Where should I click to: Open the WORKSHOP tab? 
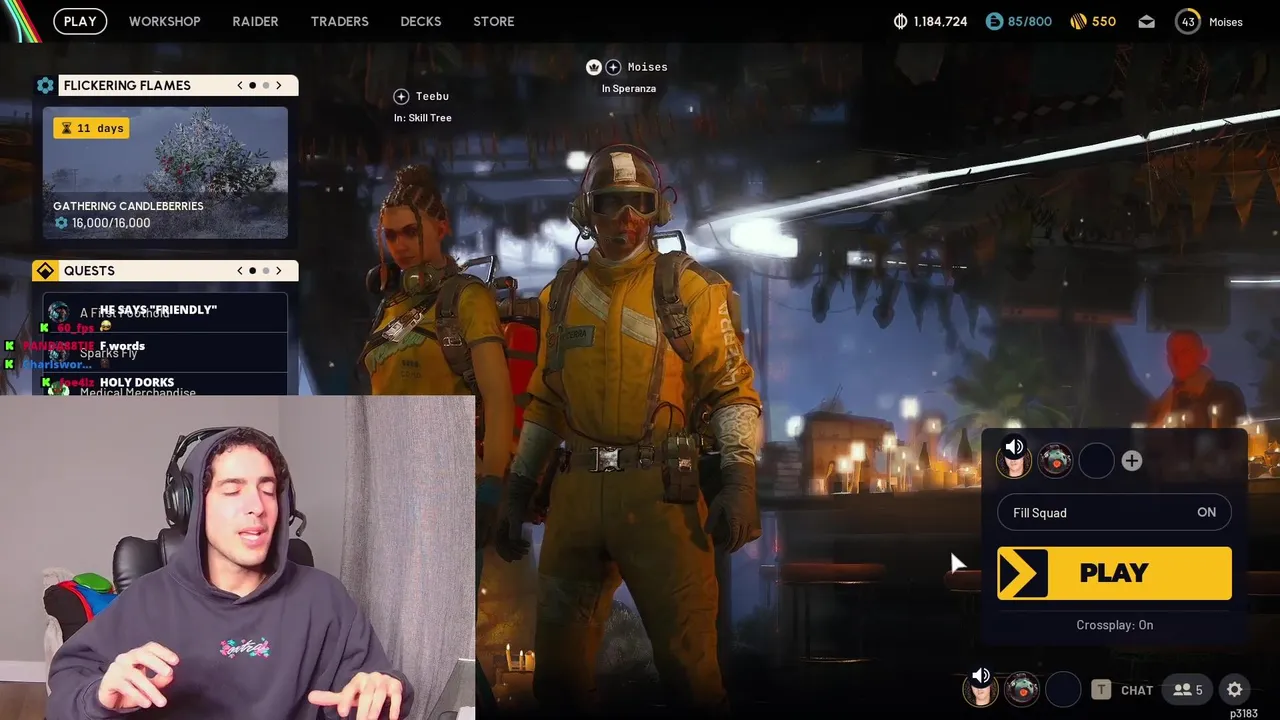[164, 21]
